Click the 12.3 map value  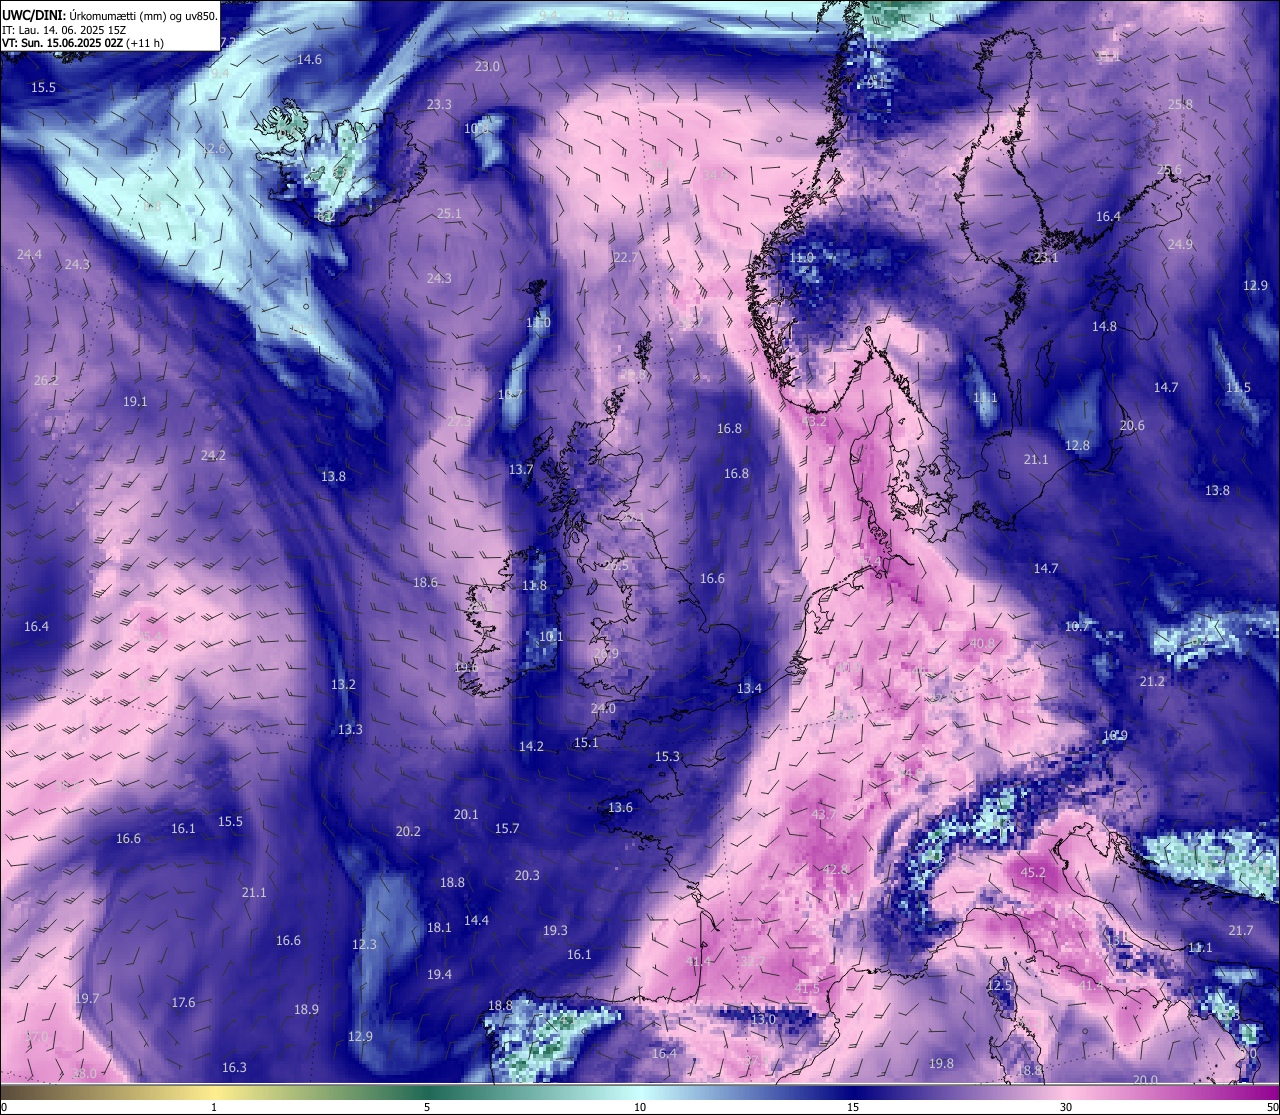[364, 945]
